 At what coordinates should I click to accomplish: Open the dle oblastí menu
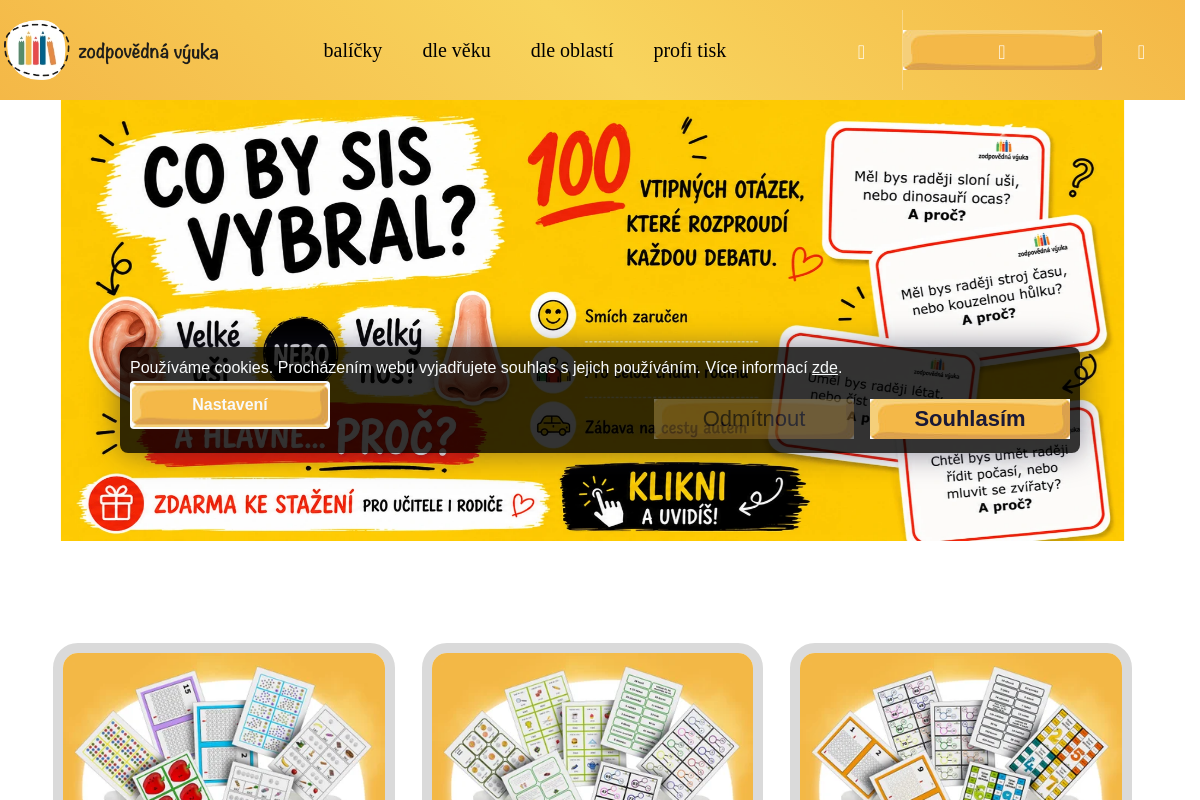click(x=572, y=50)
